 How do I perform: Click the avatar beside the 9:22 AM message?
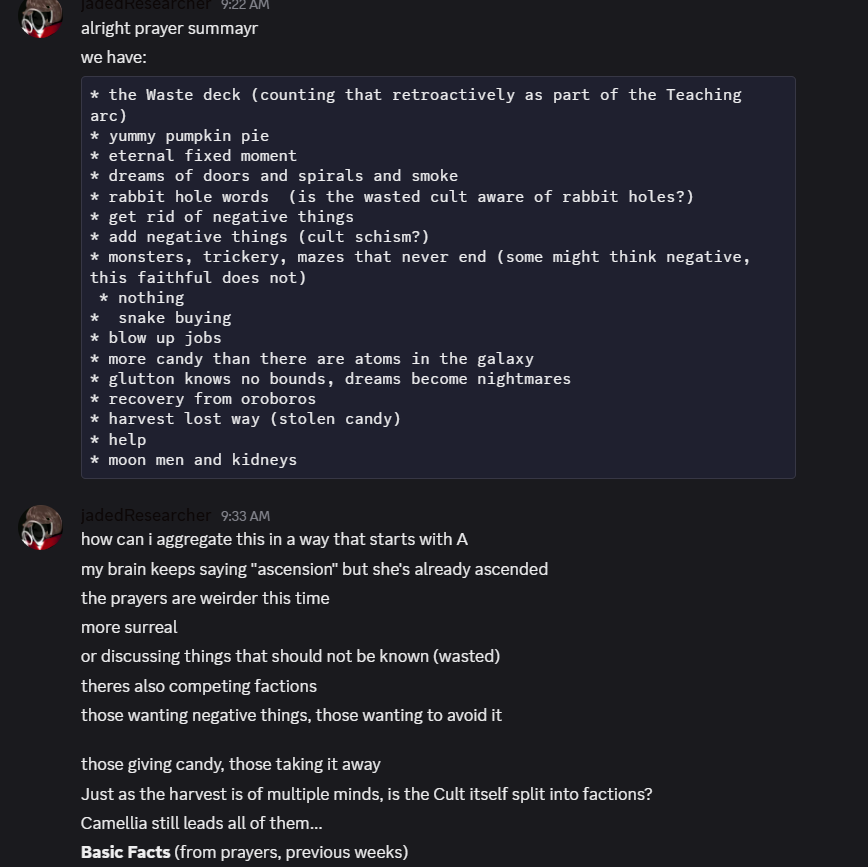click(x=41, y=20)
